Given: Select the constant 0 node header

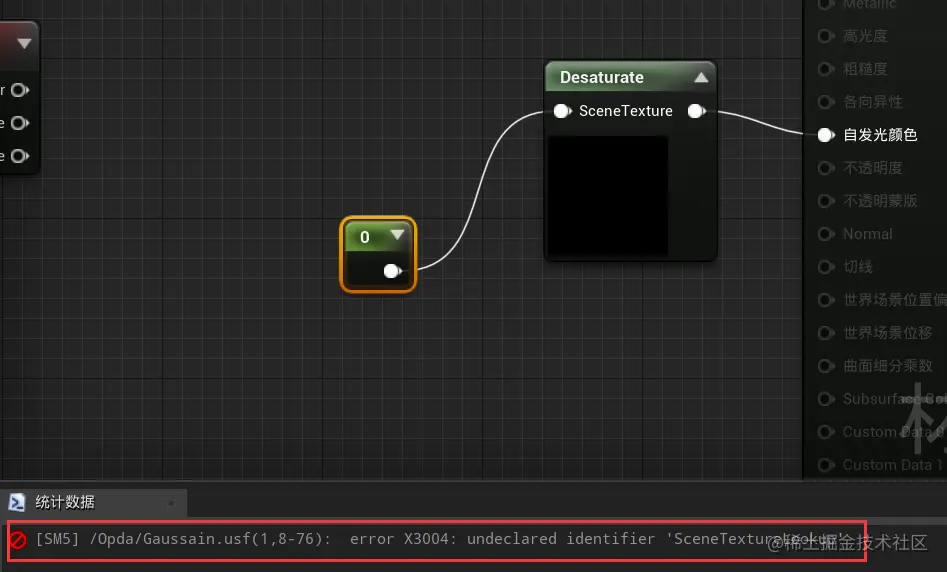Looking at the screenshot, I should point(378,236).
